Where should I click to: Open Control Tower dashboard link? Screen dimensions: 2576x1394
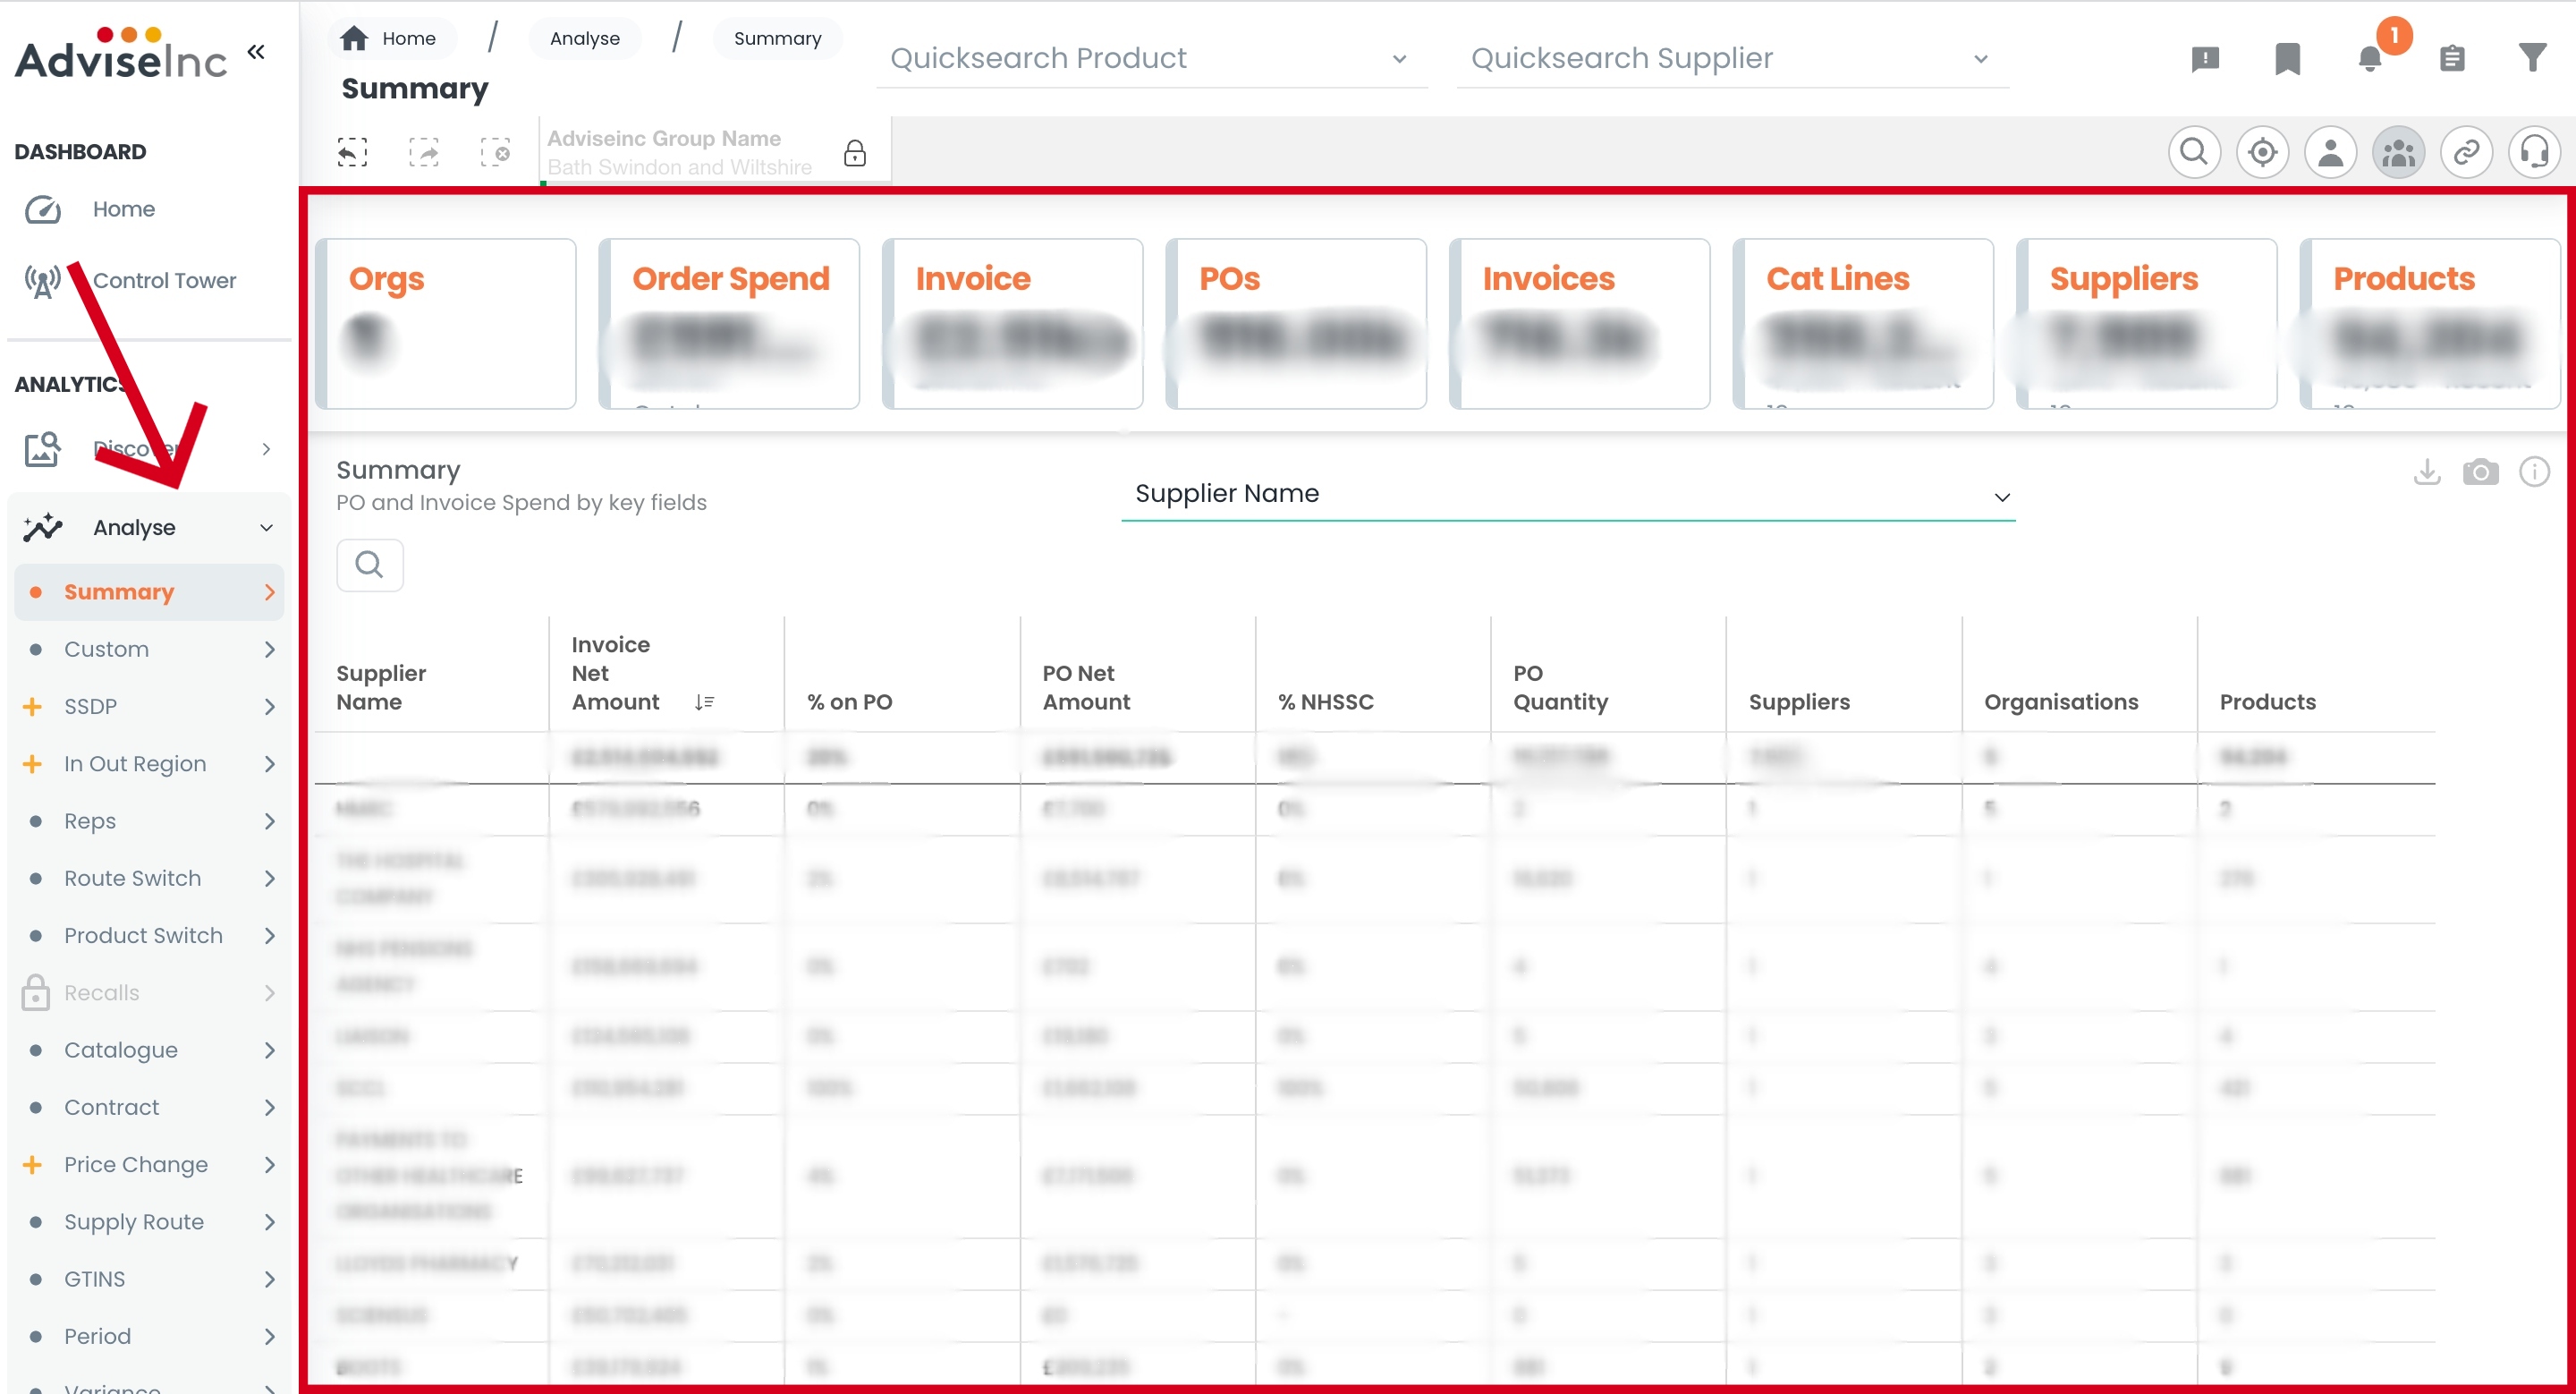pos(164,281)
